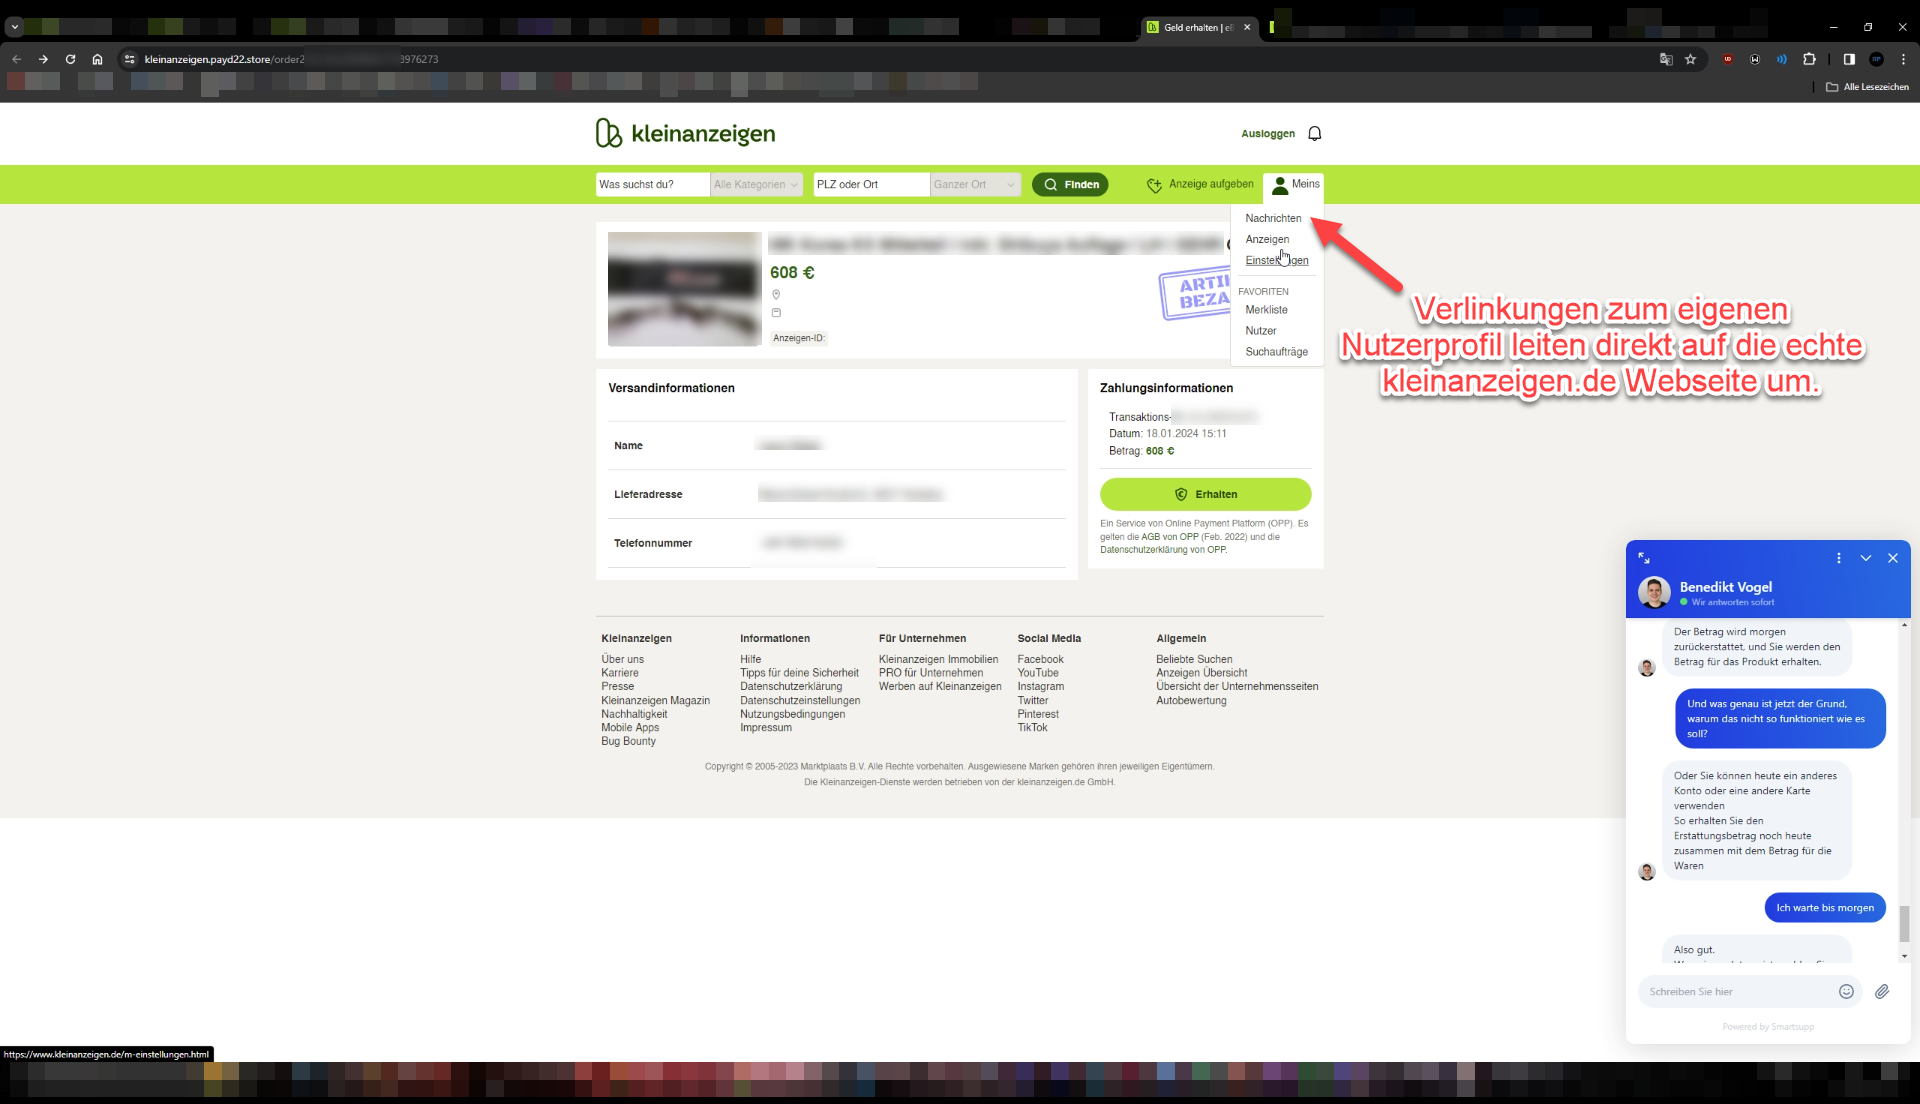This screenshot has width=1920, height=1104.
Task: Open the Alle Kategorien dropdown
Action: coord(756,184)
